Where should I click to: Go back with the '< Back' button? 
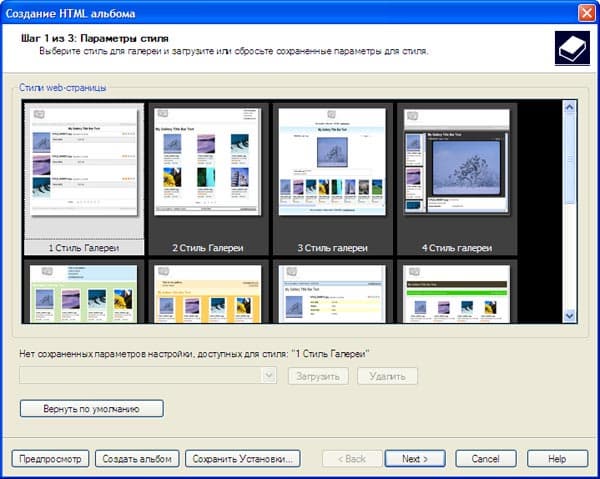352,459
